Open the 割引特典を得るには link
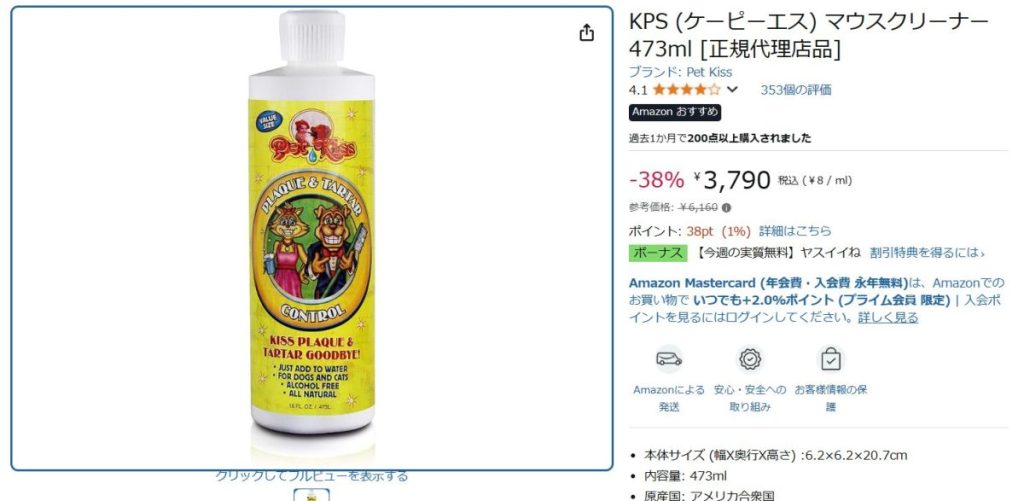This screenshot has height=501, width=1024. point(927,253)
